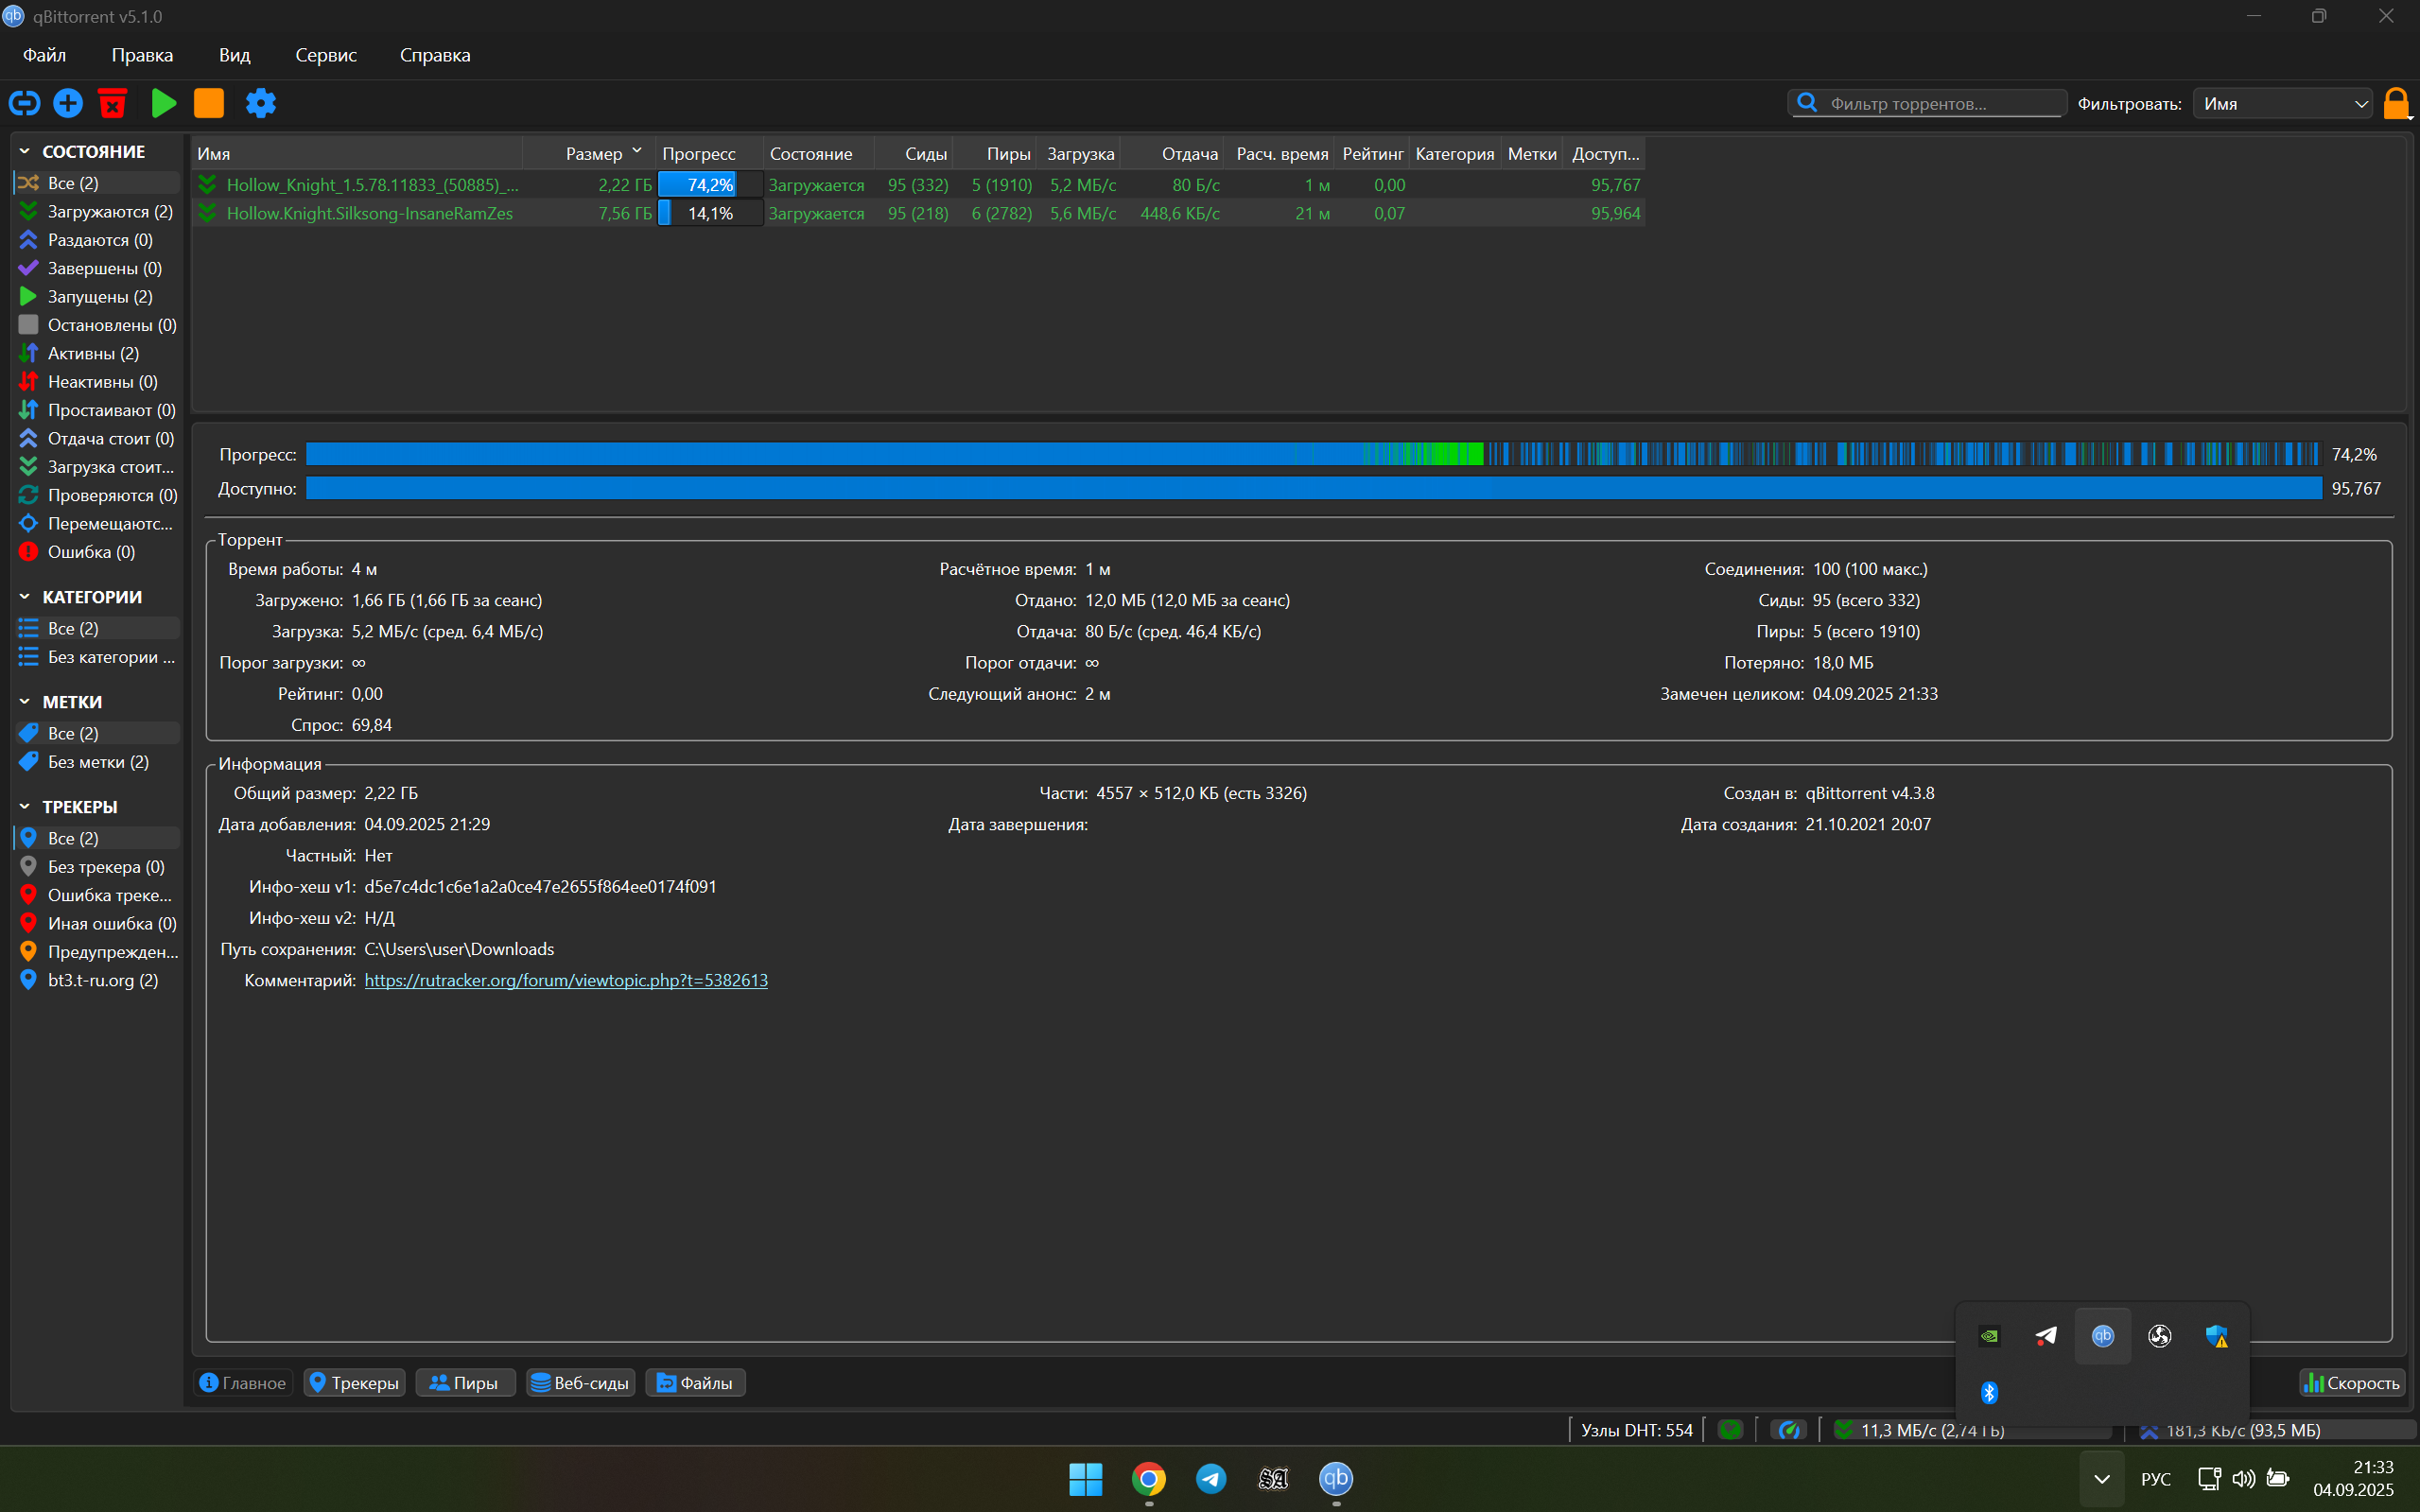Click the Telegram icon in tray overflow
This screenshot has height=1512, width=2420.
click(x=2046, y=1336)
